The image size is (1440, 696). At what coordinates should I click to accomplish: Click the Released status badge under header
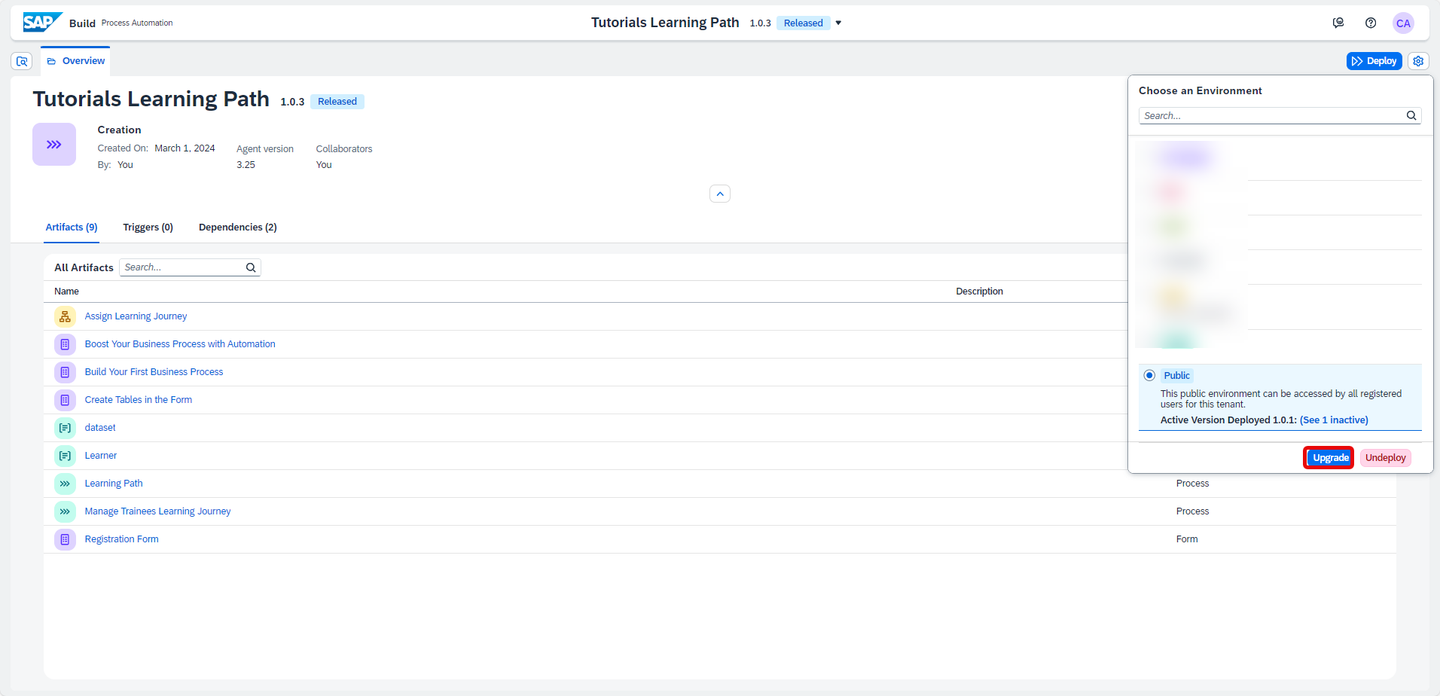[x=337, y=101]
